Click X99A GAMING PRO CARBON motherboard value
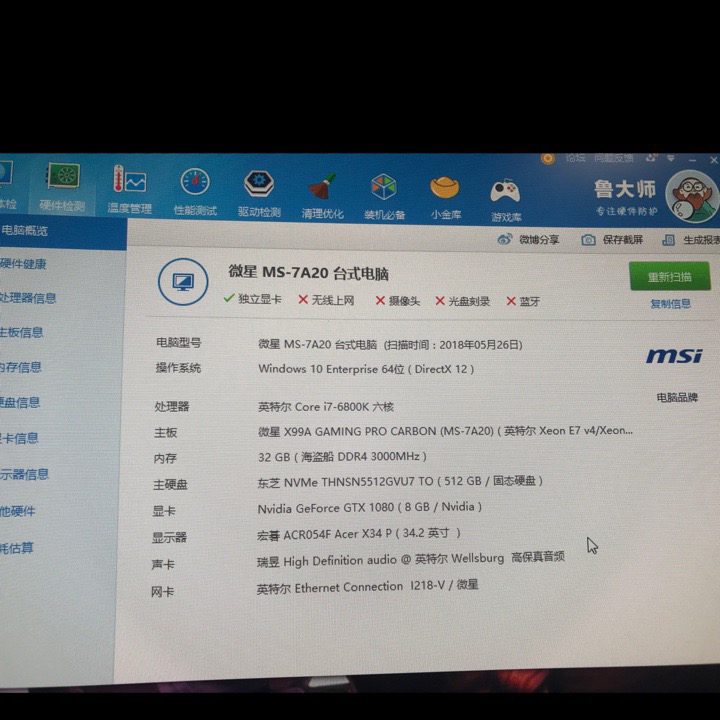The width and height of the screenshot is (720, 720). (445, 431)
